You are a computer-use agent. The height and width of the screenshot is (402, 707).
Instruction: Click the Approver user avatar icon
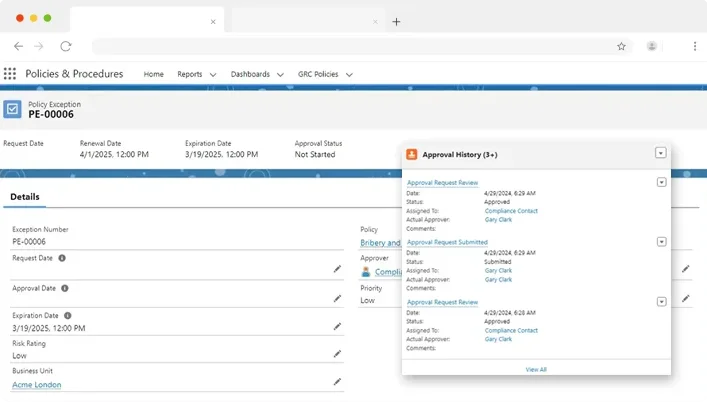pyautogui.click(x=366, y=272)
